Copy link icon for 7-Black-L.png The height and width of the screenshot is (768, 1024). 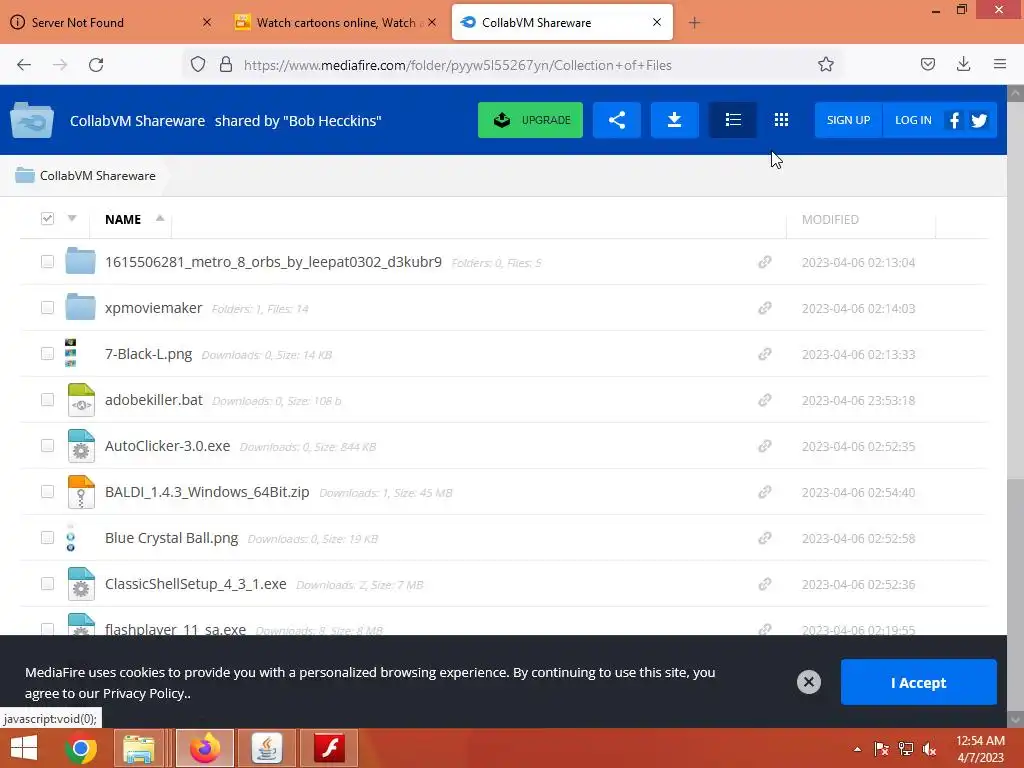pyautogui.click(x=765, y=354)
